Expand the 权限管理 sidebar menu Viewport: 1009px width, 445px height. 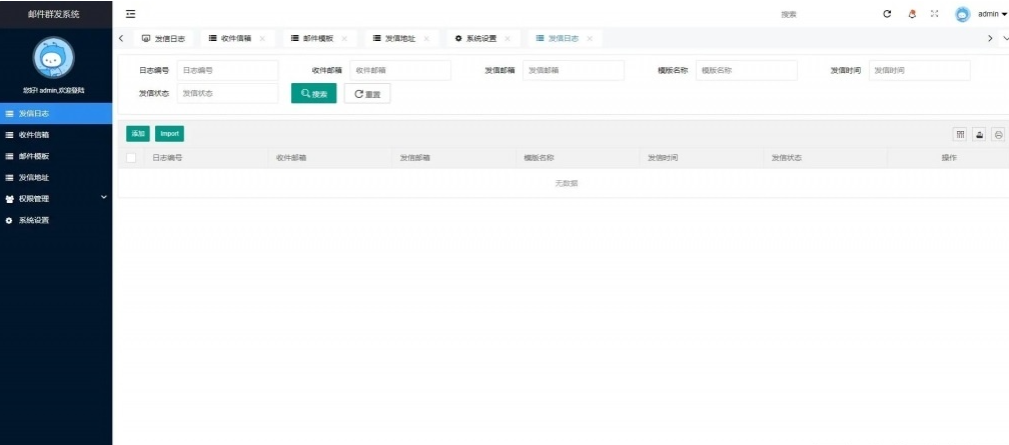pos(55,199)
